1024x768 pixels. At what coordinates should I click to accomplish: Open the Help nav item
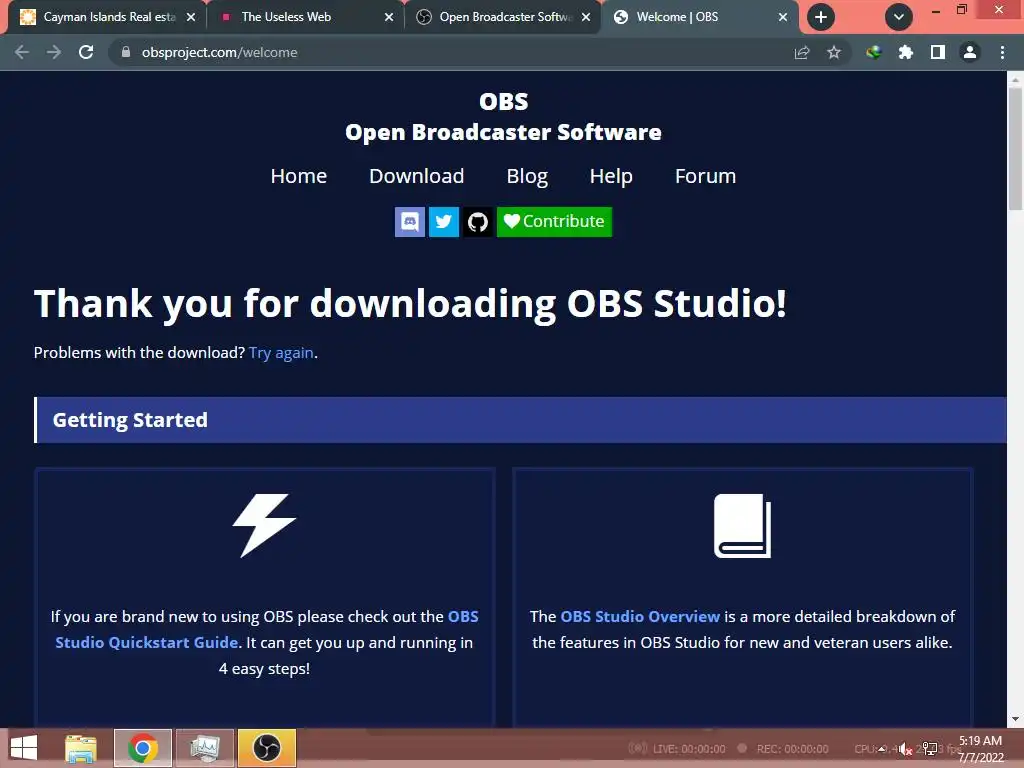pyautogui.click(x=611, y=176)
